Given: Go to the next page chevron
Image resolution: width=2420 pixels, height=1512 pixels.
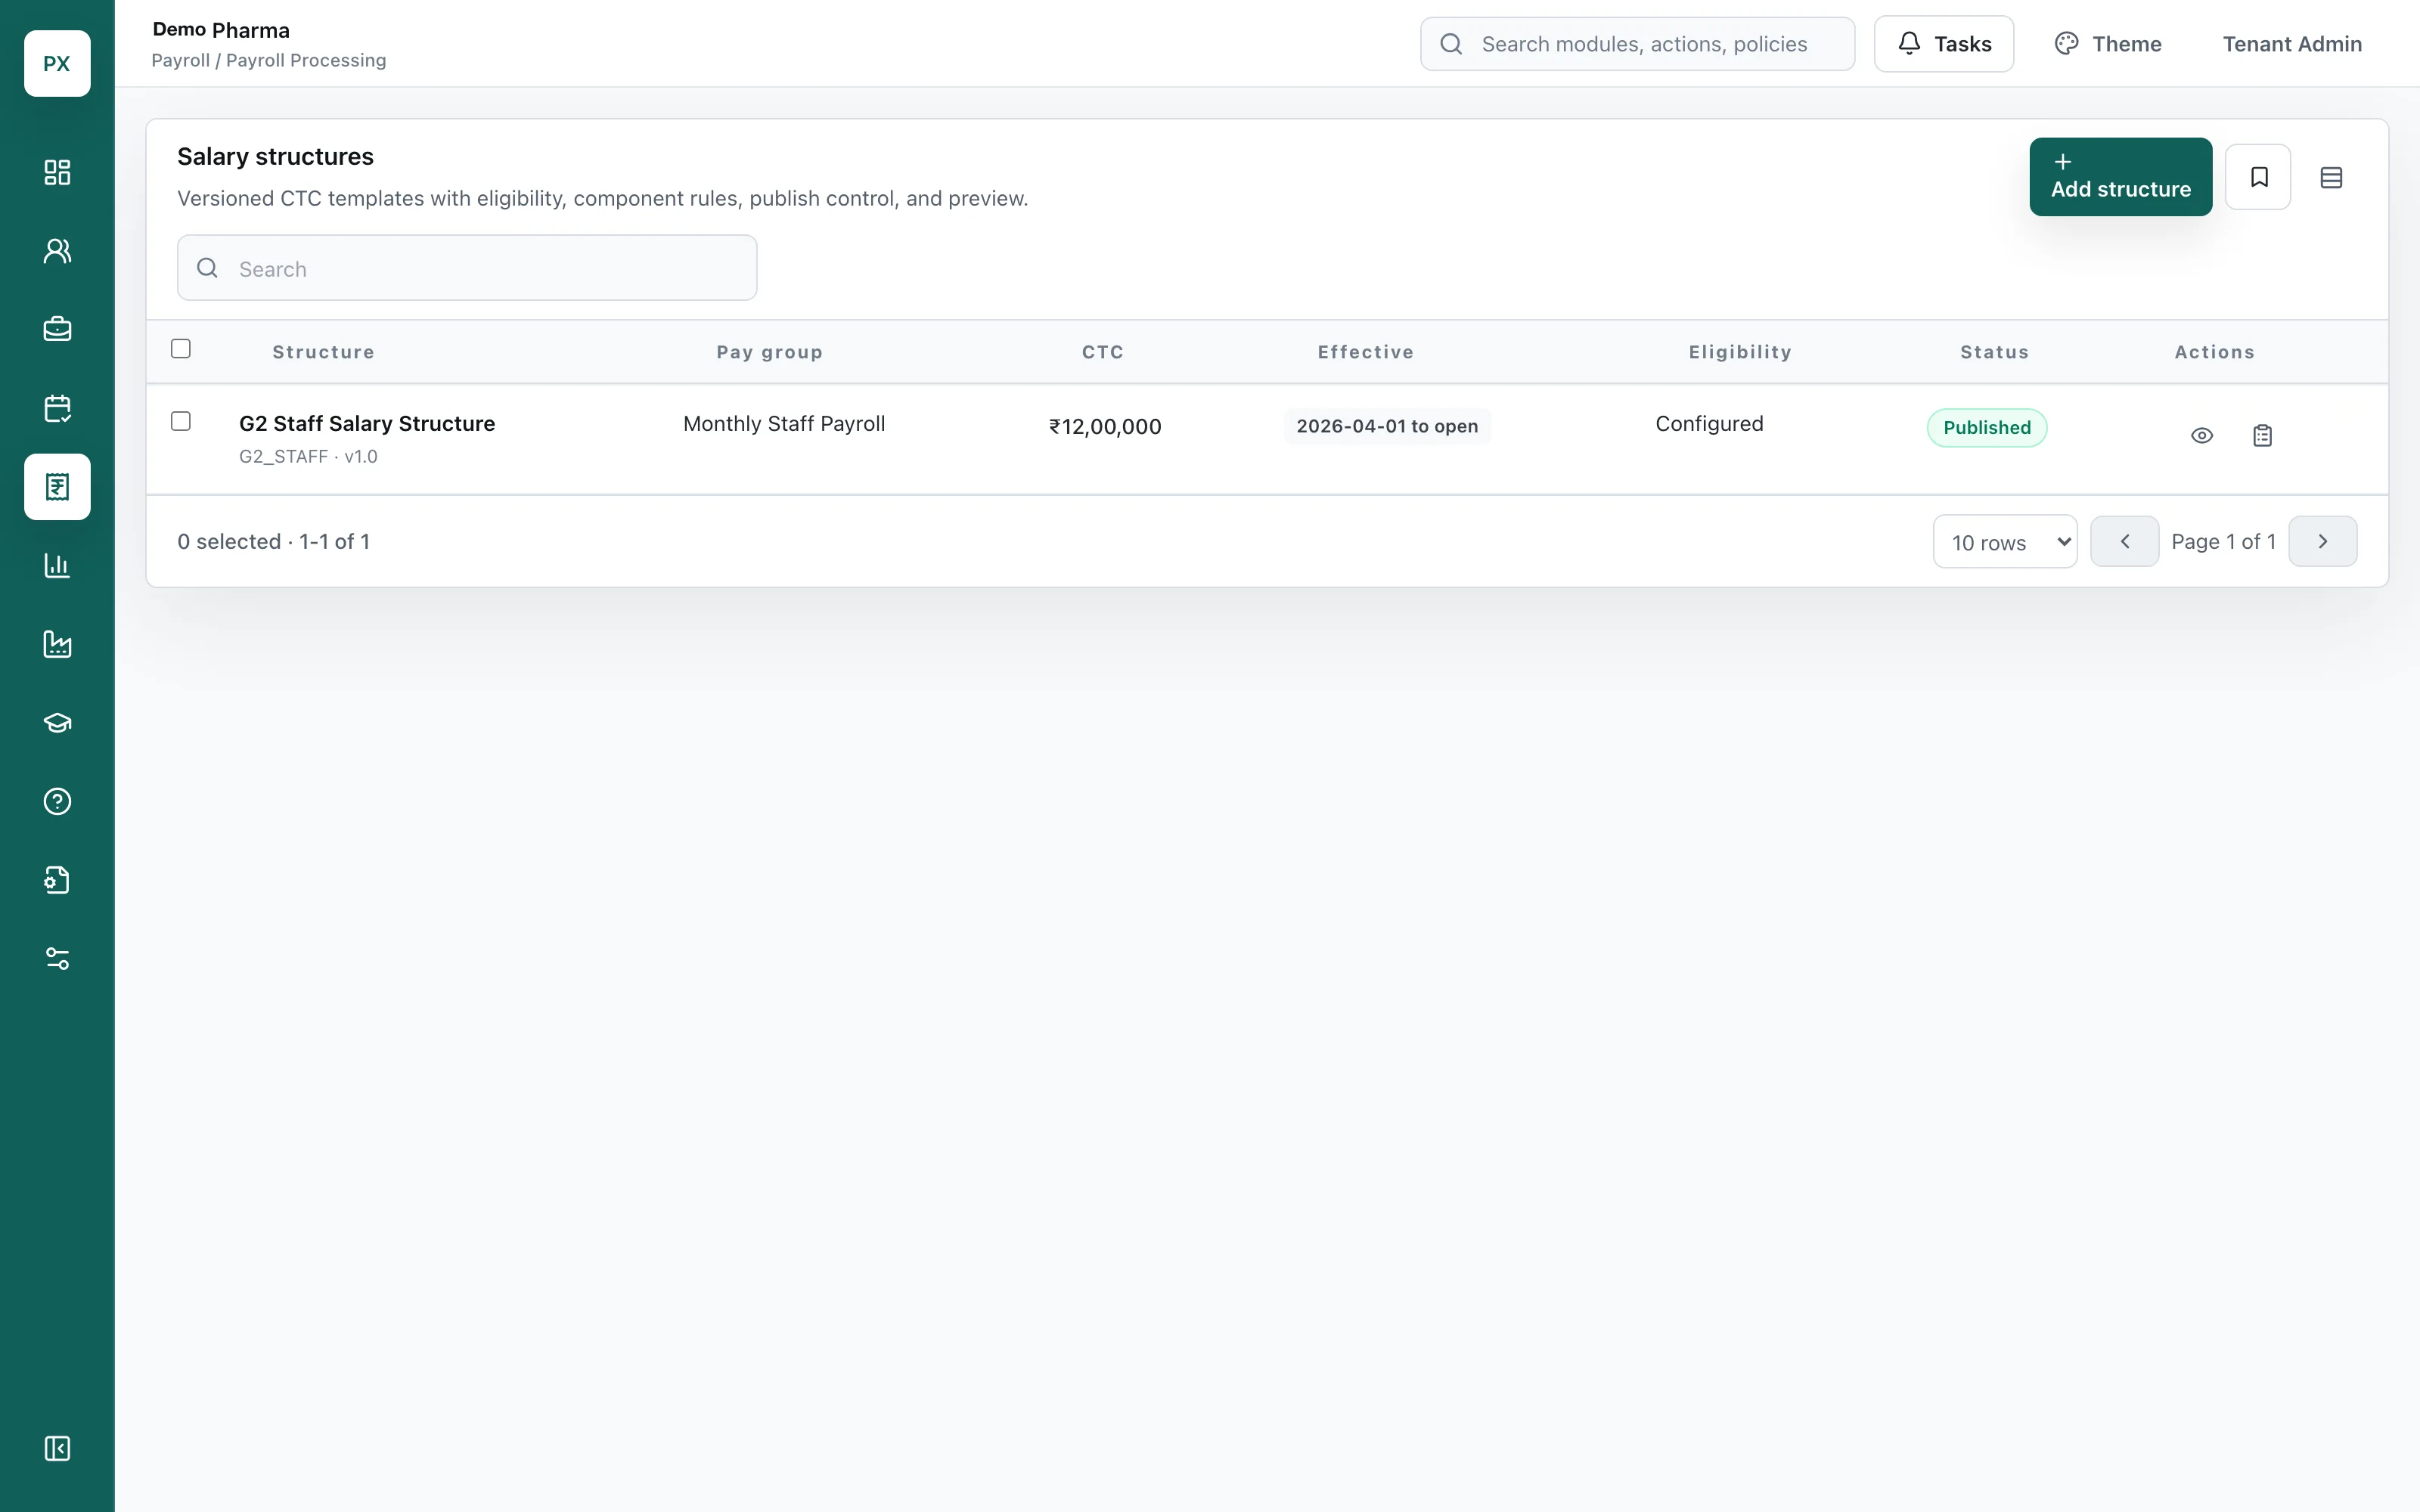Looking at the screenshot, I should [x=2322, y=541].
